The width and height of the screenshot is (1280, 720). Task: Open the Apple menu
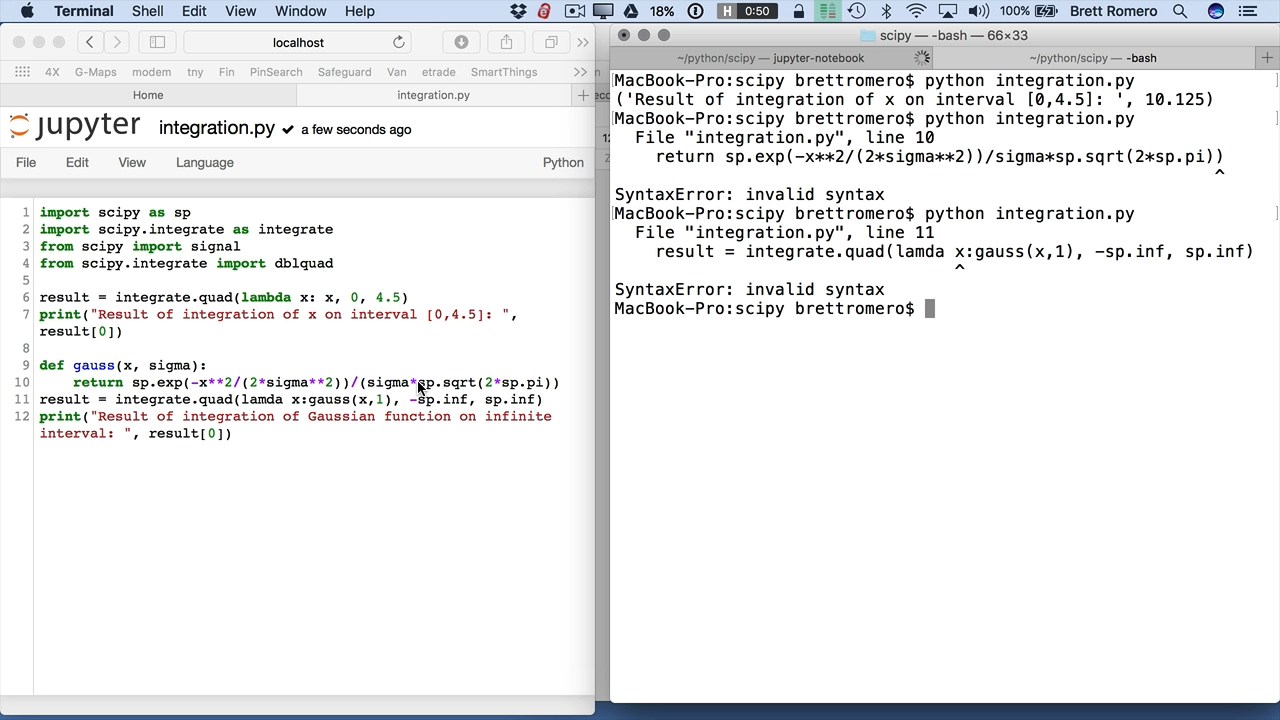point(27,11)
